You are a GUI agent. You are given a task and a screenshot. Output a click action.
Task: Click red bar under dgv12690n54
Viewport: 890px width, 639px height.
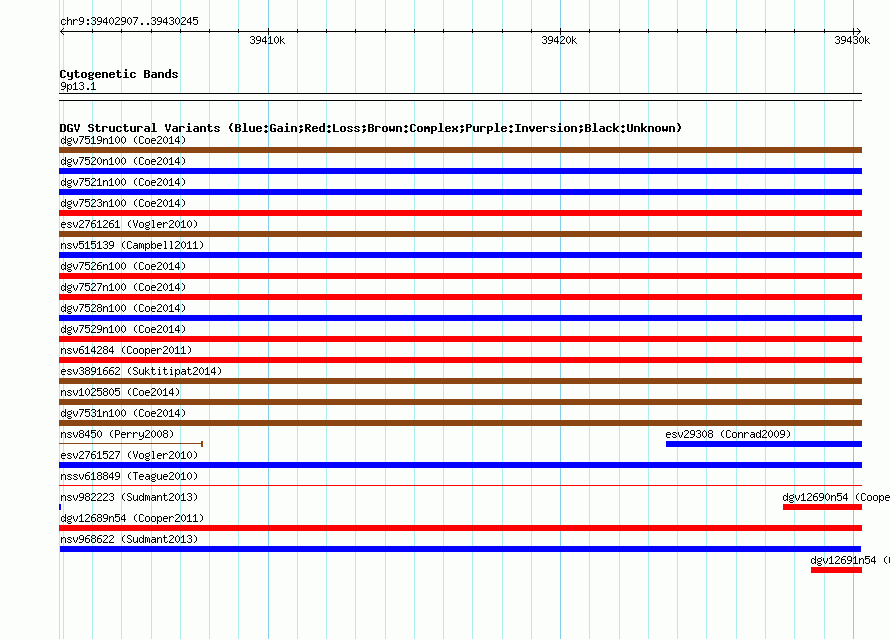pos(822,507)
